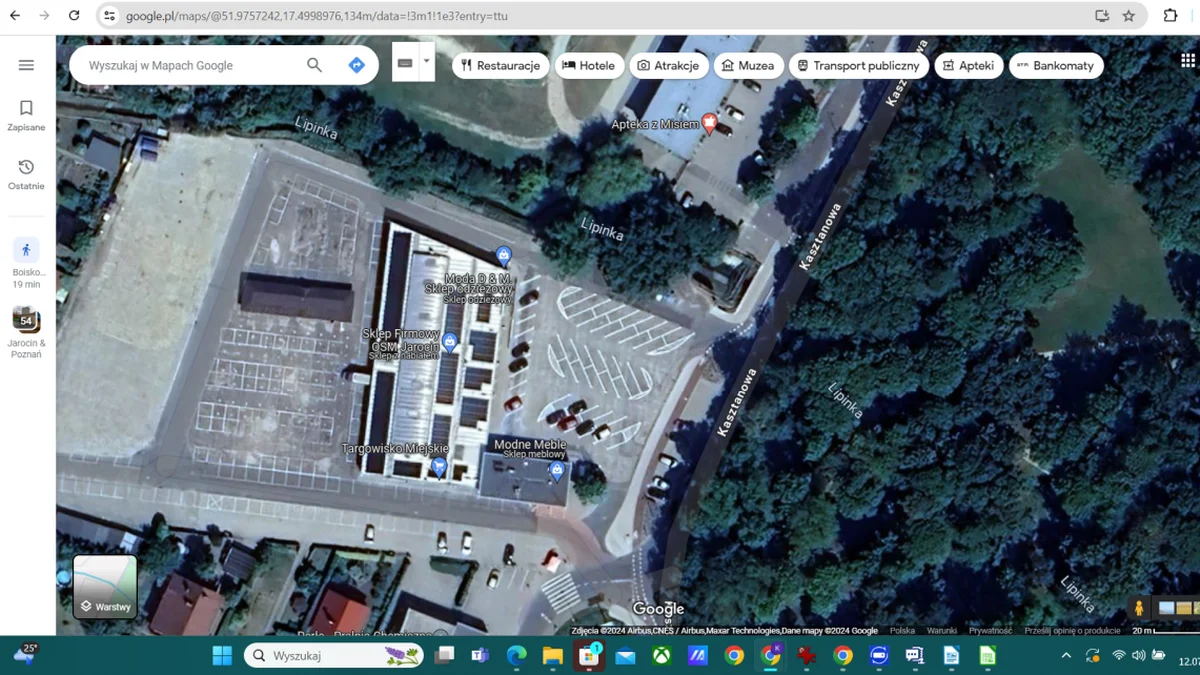Select the Apteka z Misiem map pin

709,123
